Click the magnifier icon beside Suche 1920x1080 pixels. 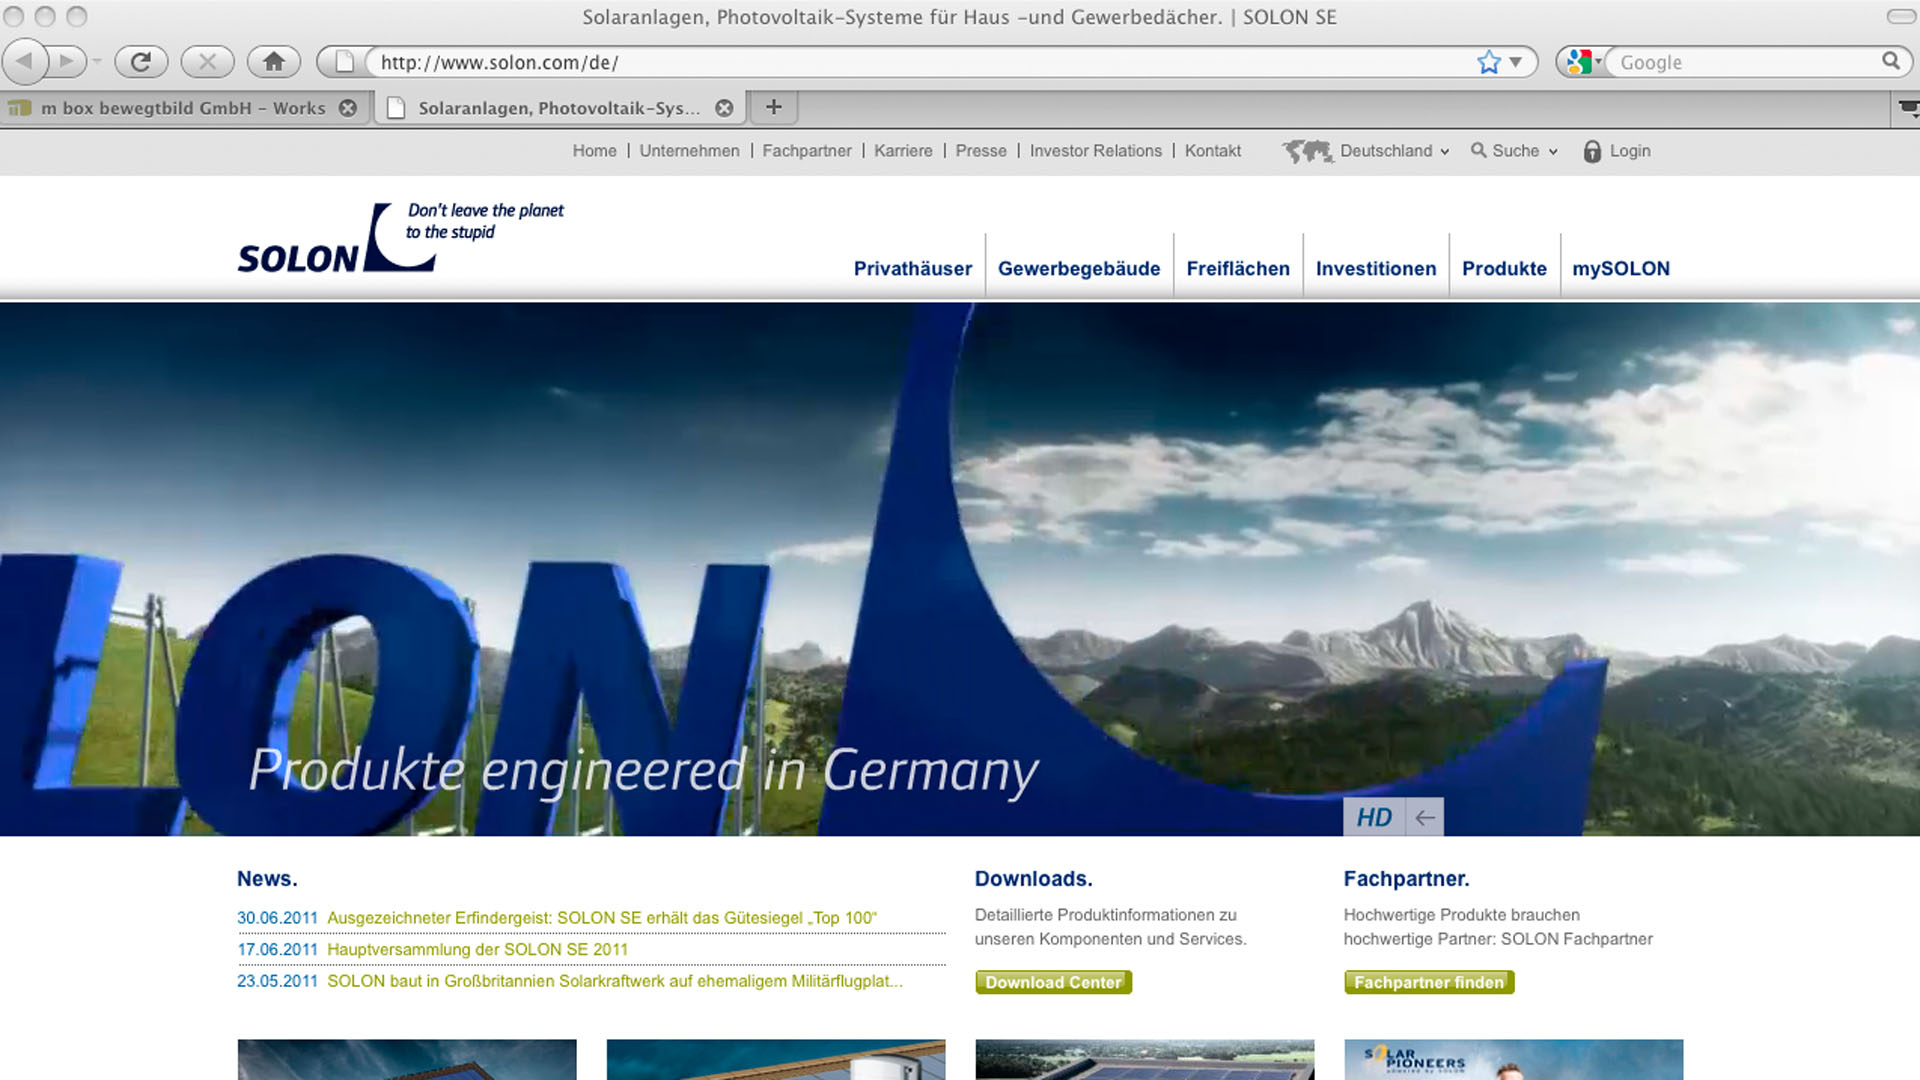click(x=1478, y=150)
